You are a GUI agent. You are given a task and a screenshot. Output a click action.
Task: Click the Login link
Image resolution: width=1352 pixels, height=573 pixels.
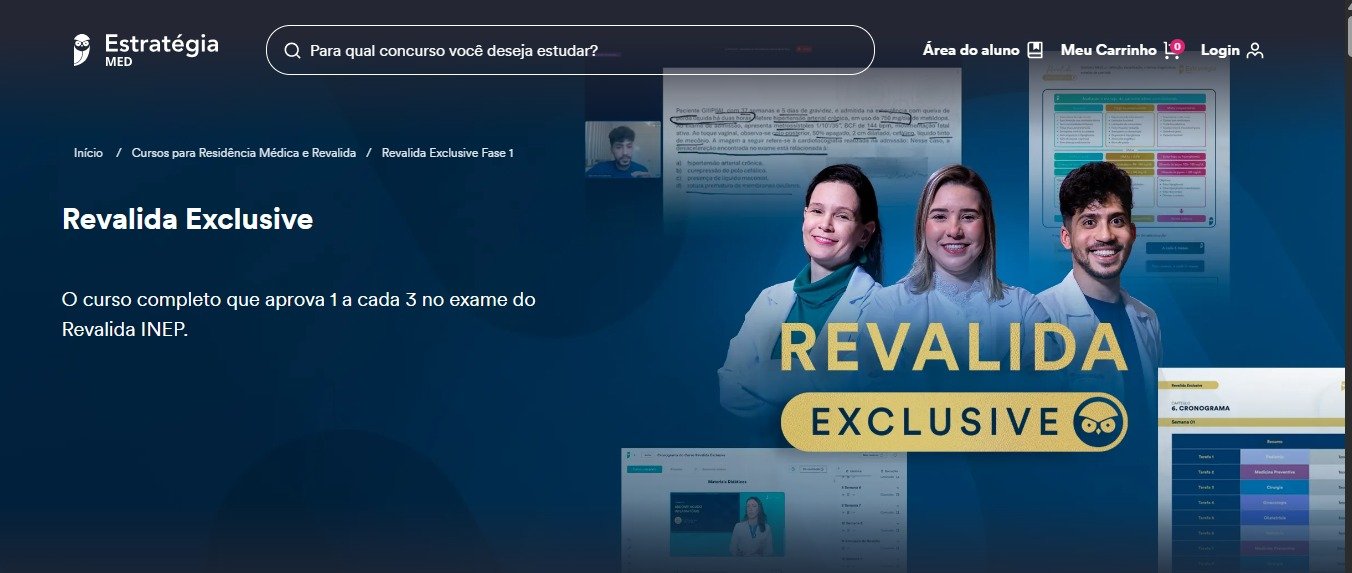[1220, 50]
